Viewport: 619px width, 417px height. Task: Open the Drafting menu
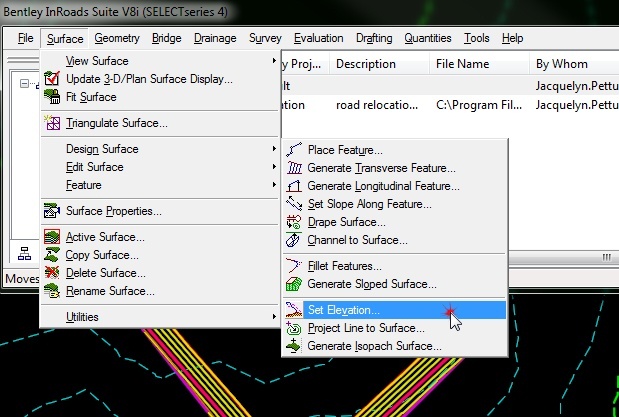pos(374,38)
